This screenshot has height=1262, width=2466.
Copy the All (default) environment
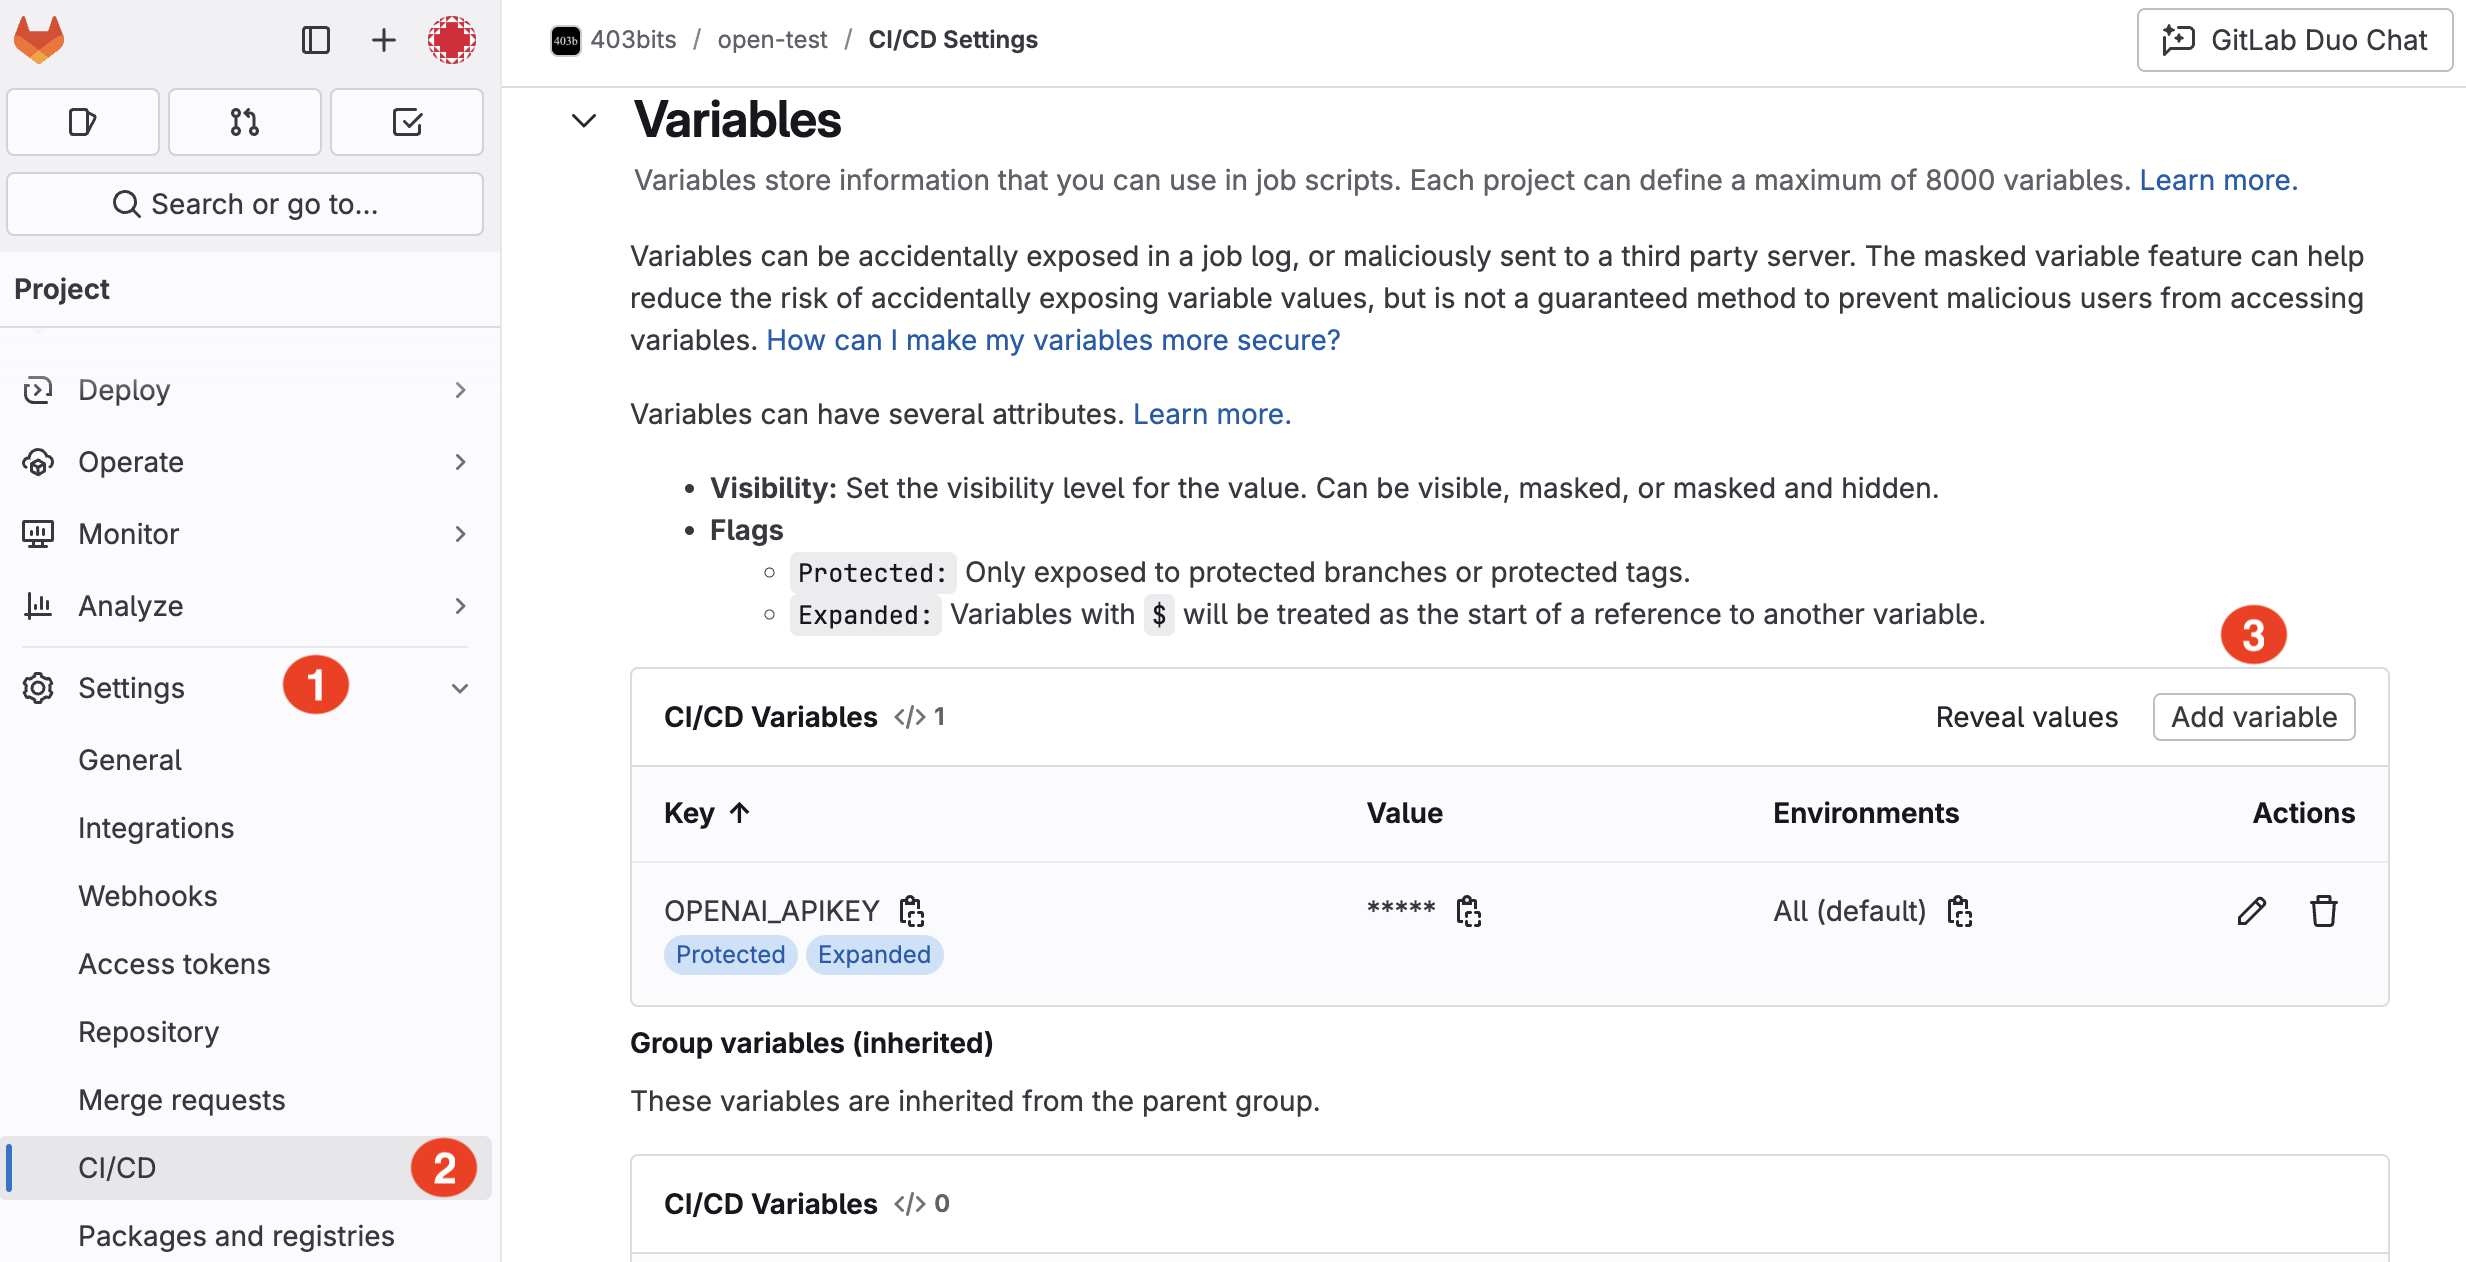[x=1960, y=911]
